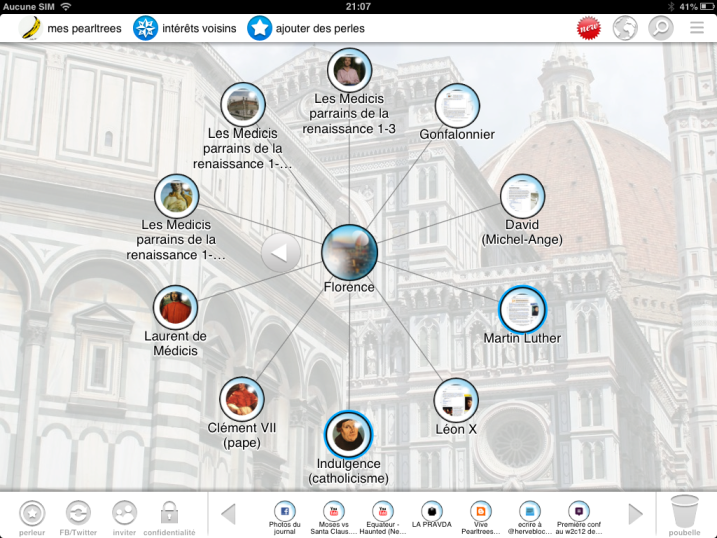Select 'Photos du journal' Facebook pearl in tray
Viewport: 717px width, 538px height.
click(x=285, y=510)
